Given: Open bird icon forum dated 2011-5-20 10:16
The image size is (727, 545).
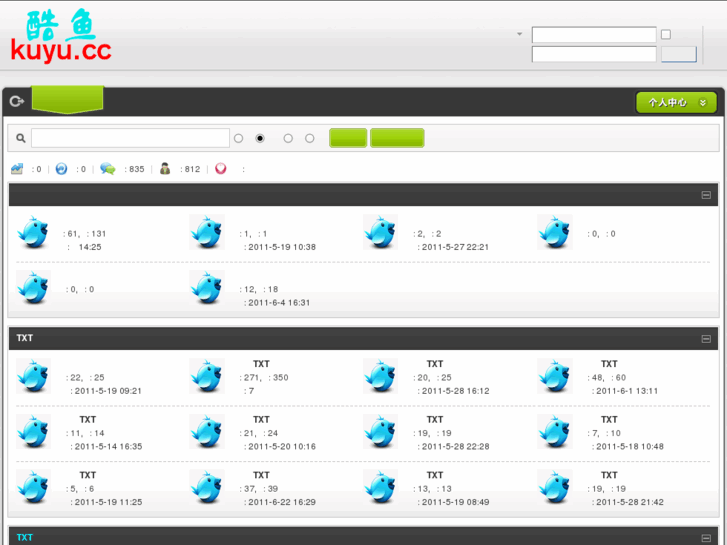Looking at the screenshot, I should pyautogui.click(x=207, y=431).
